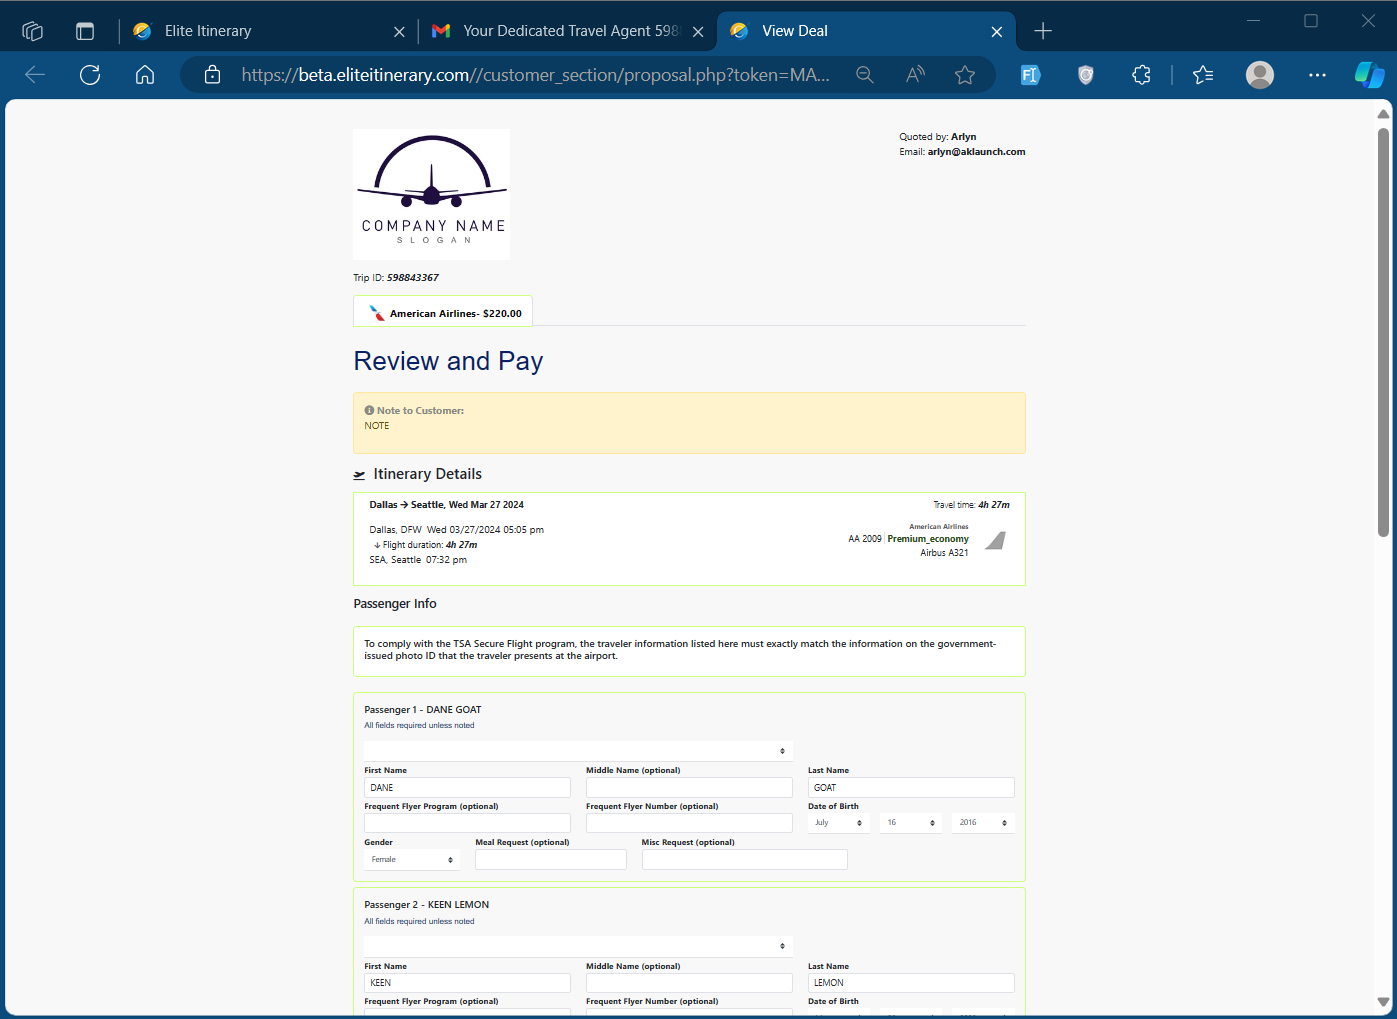Click Passenger 1 Meal Request field
Screen dimensions: 1397x1019
pyautogui.click(x=550, y=860)
